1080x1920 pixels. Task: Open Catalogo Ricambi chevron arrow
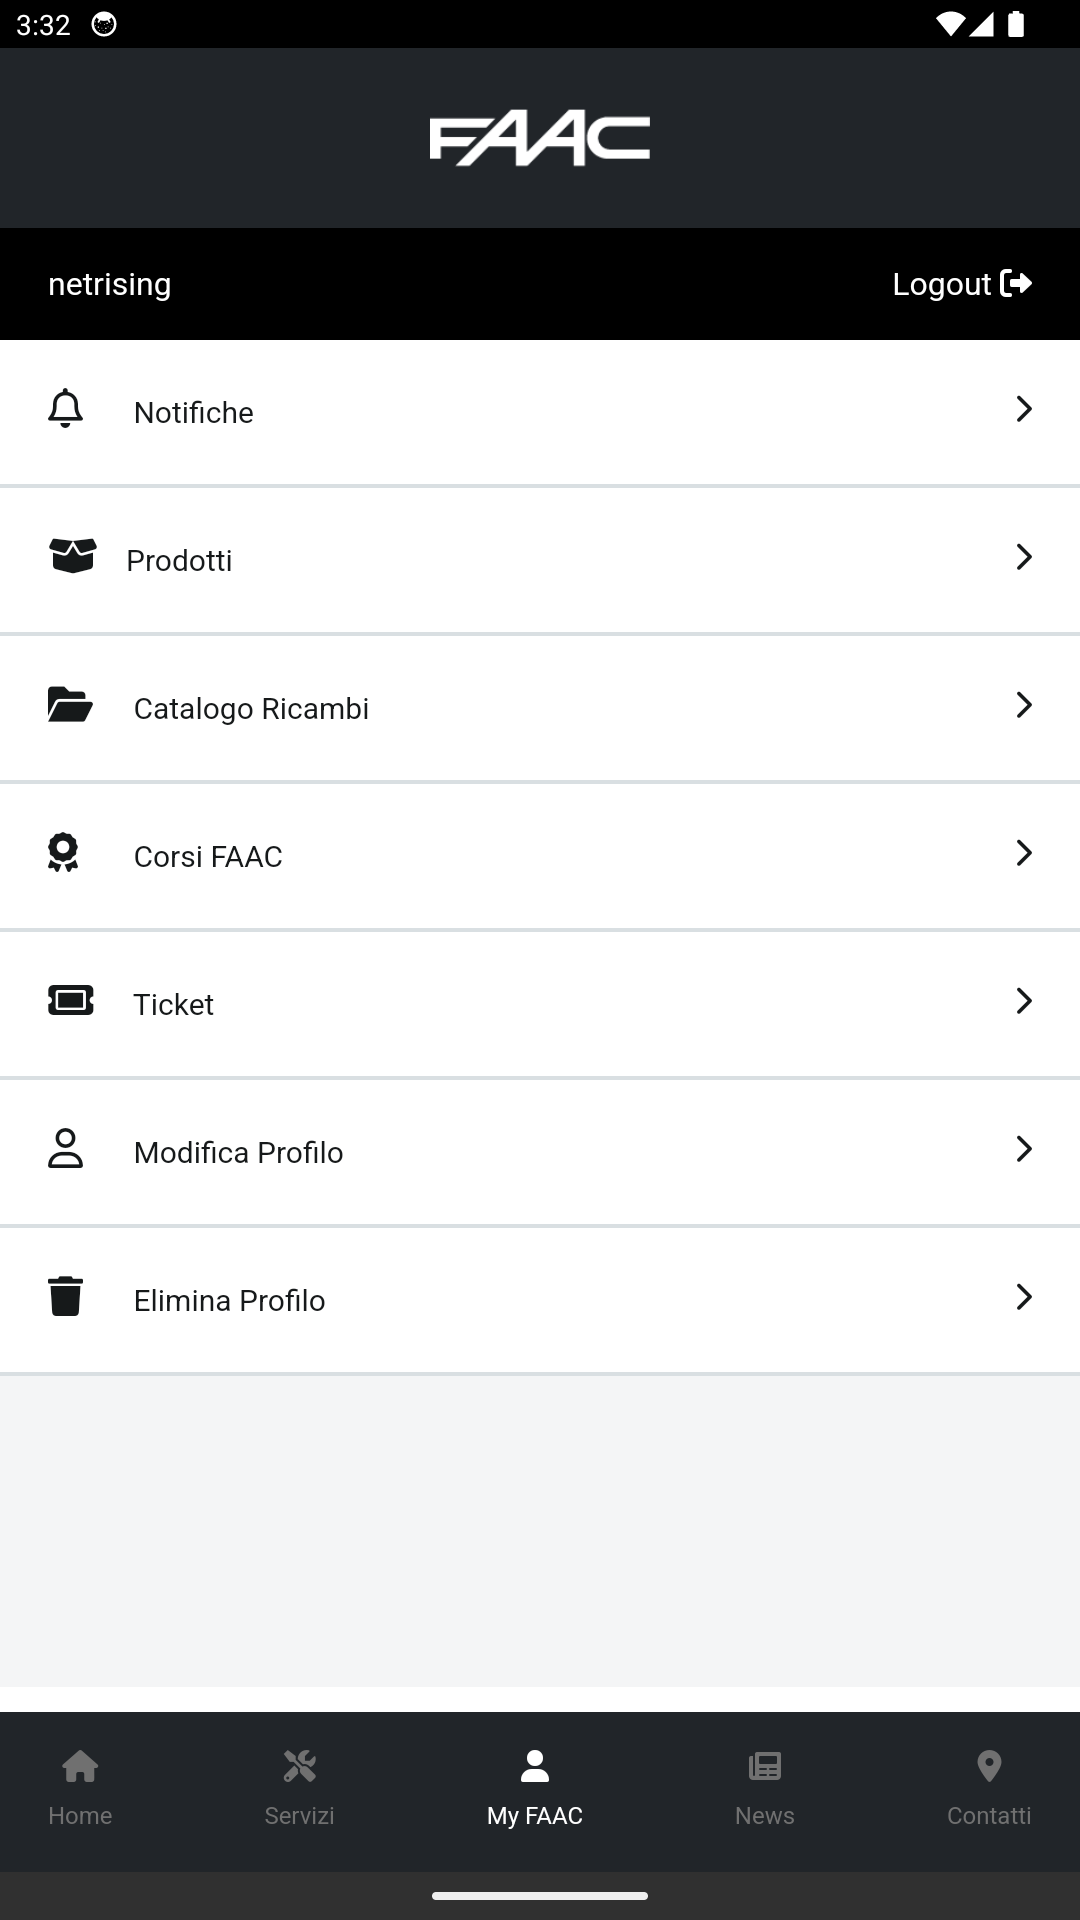click(x=1024, y=705)
